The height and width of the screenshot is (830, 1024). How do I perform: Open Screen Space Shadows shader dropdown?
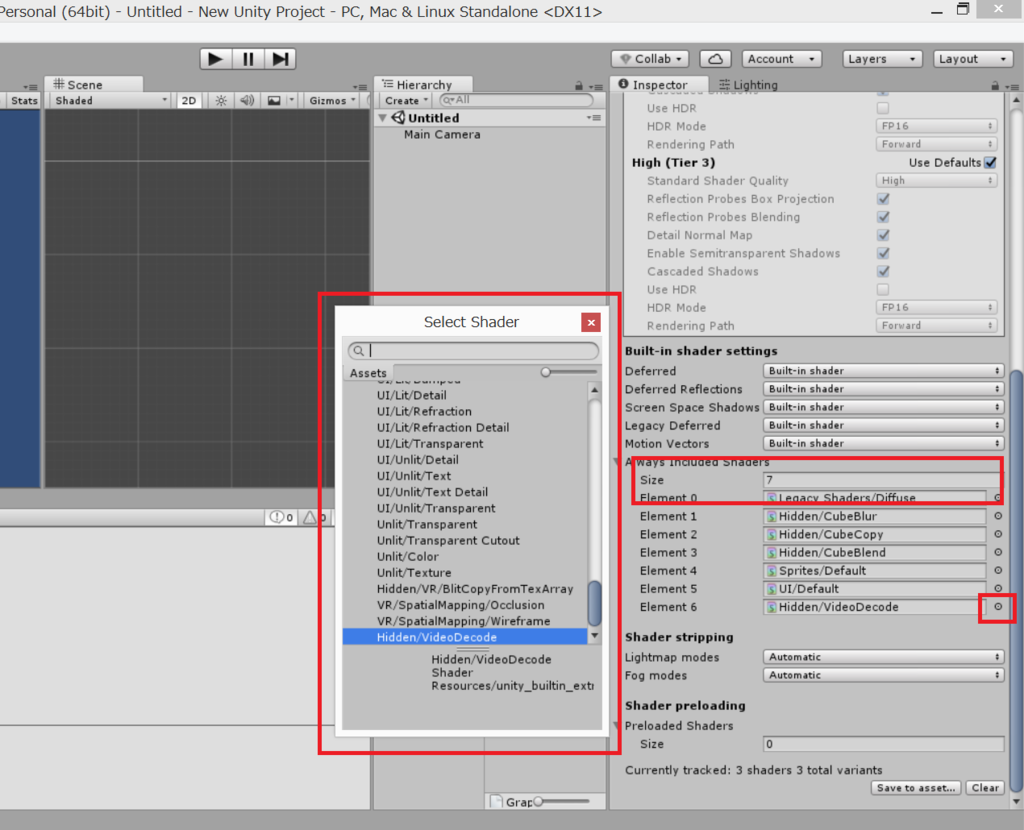coord(883,407)
